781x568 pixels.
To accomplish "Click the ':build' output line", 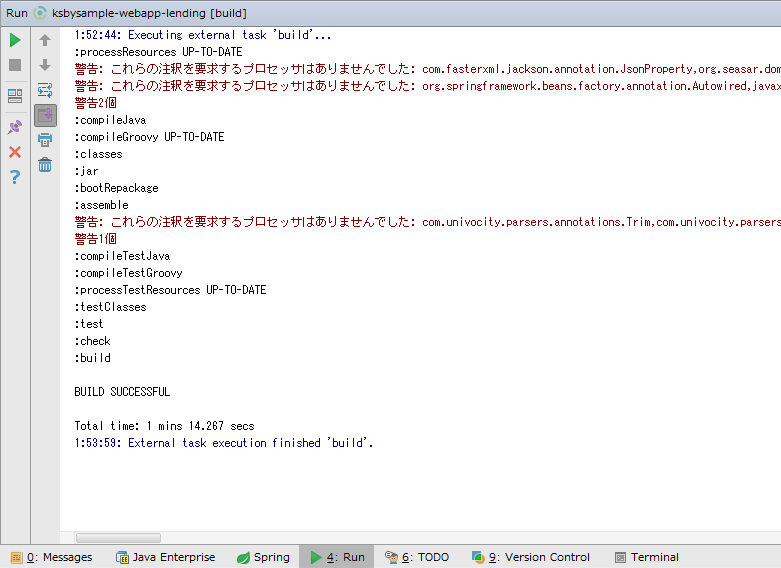I will (93, 358).
